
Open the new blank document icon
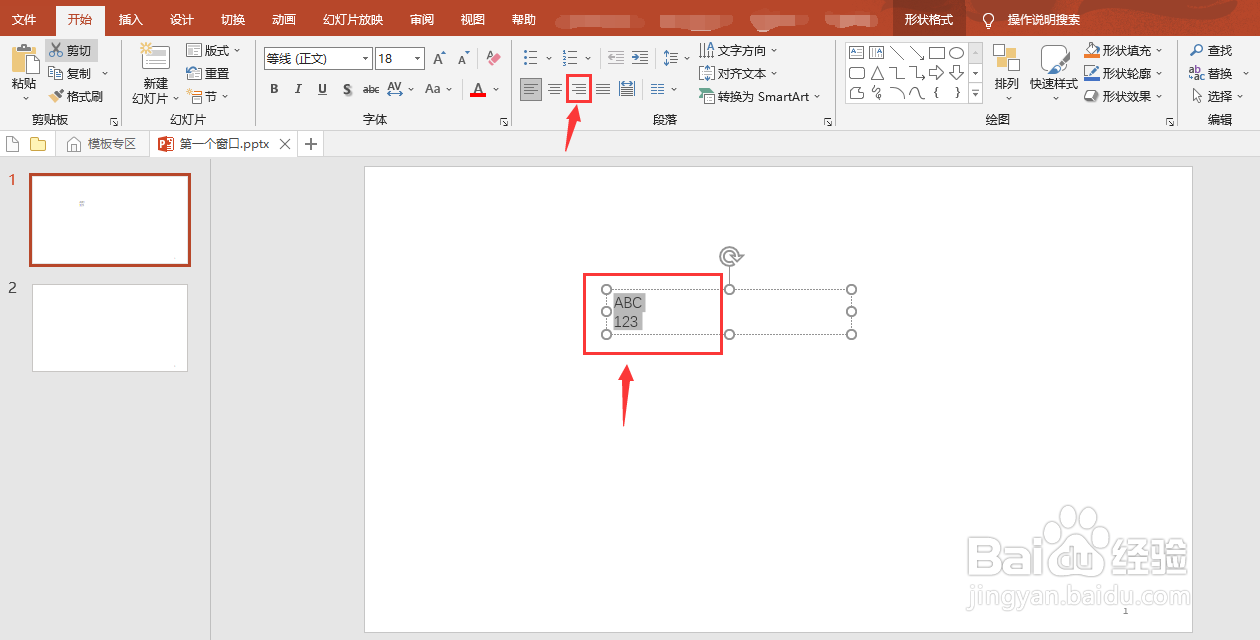click(14, 144)
